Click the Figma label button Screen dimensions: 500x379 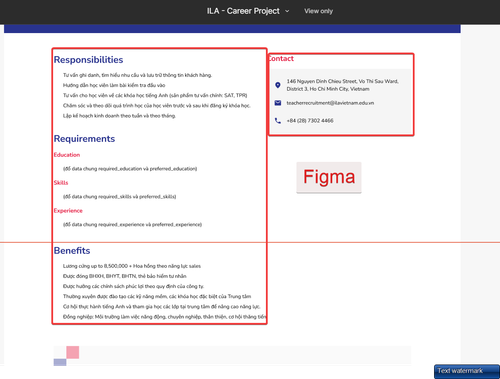pyautogui.click(x=329, y=177)
